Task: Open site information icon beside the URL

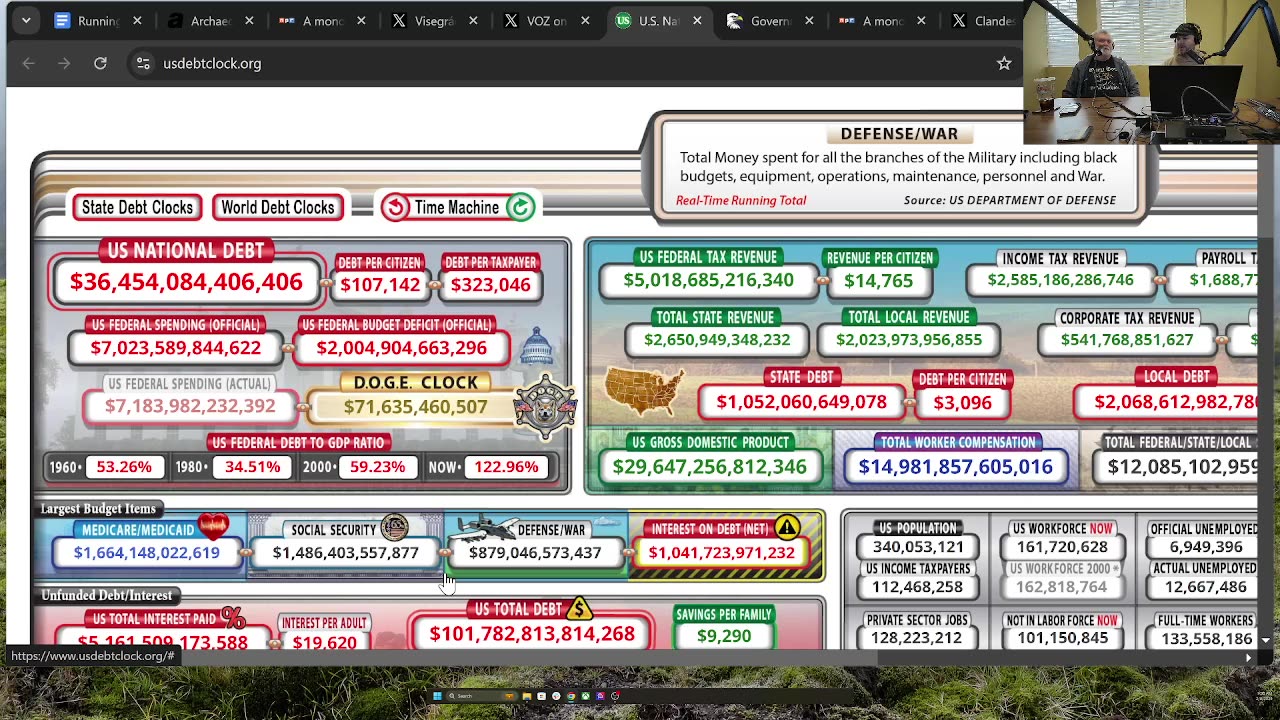Action: (x=143, y=63)
